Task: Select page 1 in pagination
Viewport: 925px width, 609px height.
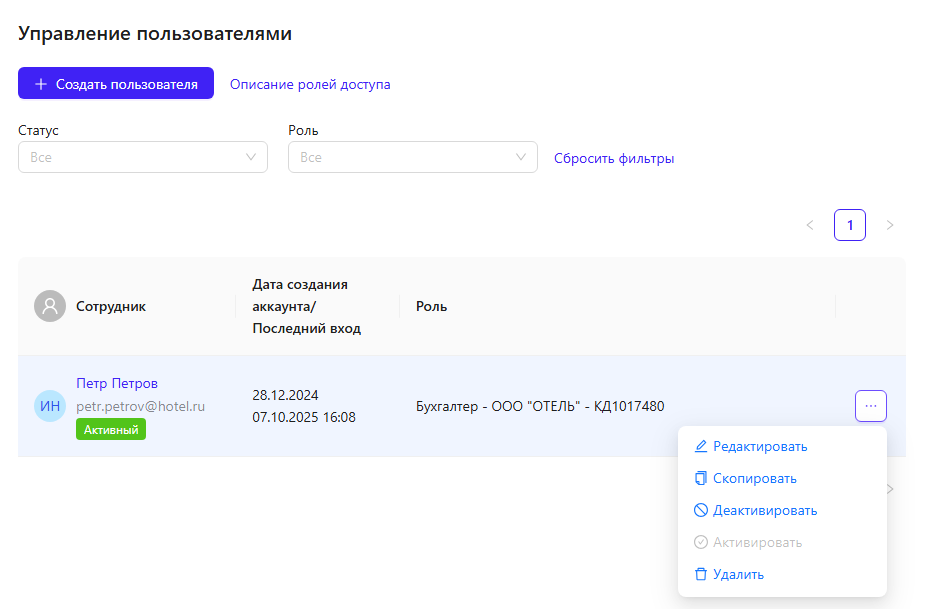Action: 850,225
